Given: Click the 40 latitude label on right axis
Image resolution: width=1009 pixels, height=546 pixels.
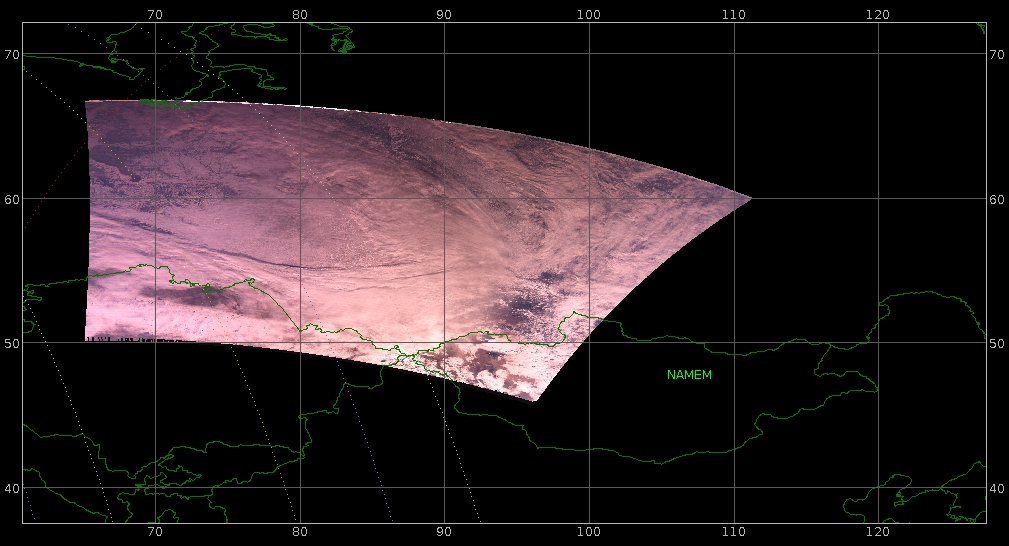Looking at the screenshot, I should 997,489.
